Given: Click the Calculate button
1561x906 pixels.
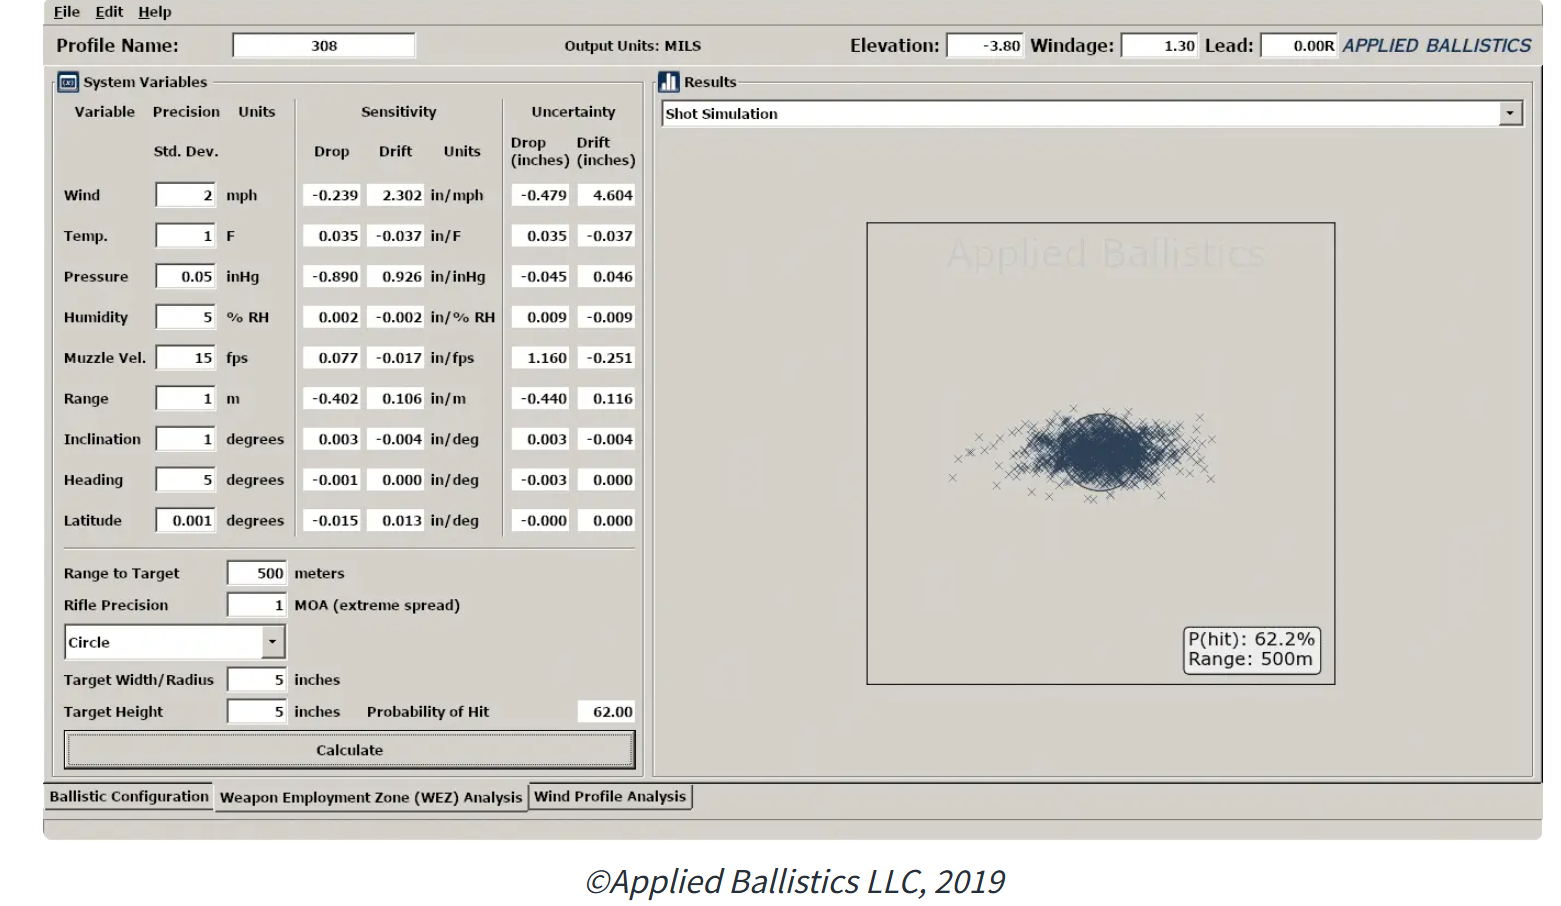Looking at the screenshot, I should click(x=349, y=750).
